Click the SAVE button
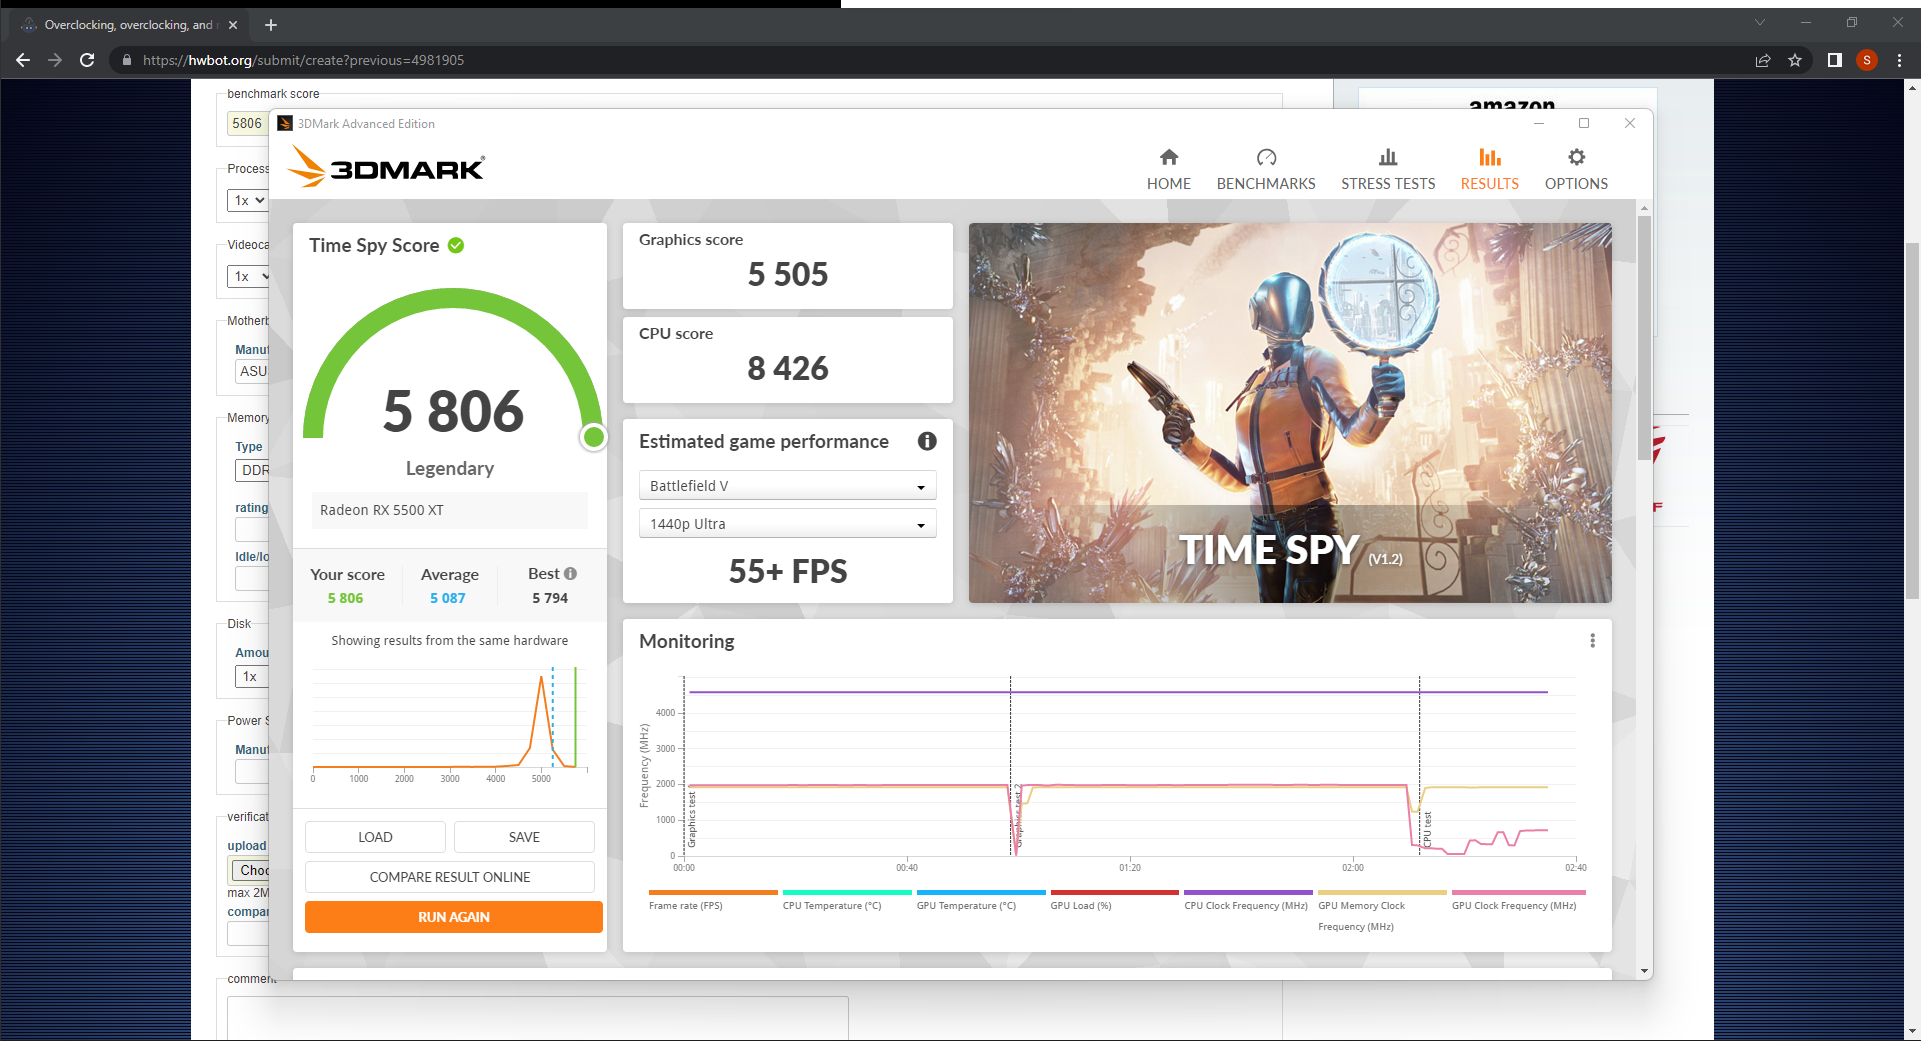 click(x=524, y=837)
